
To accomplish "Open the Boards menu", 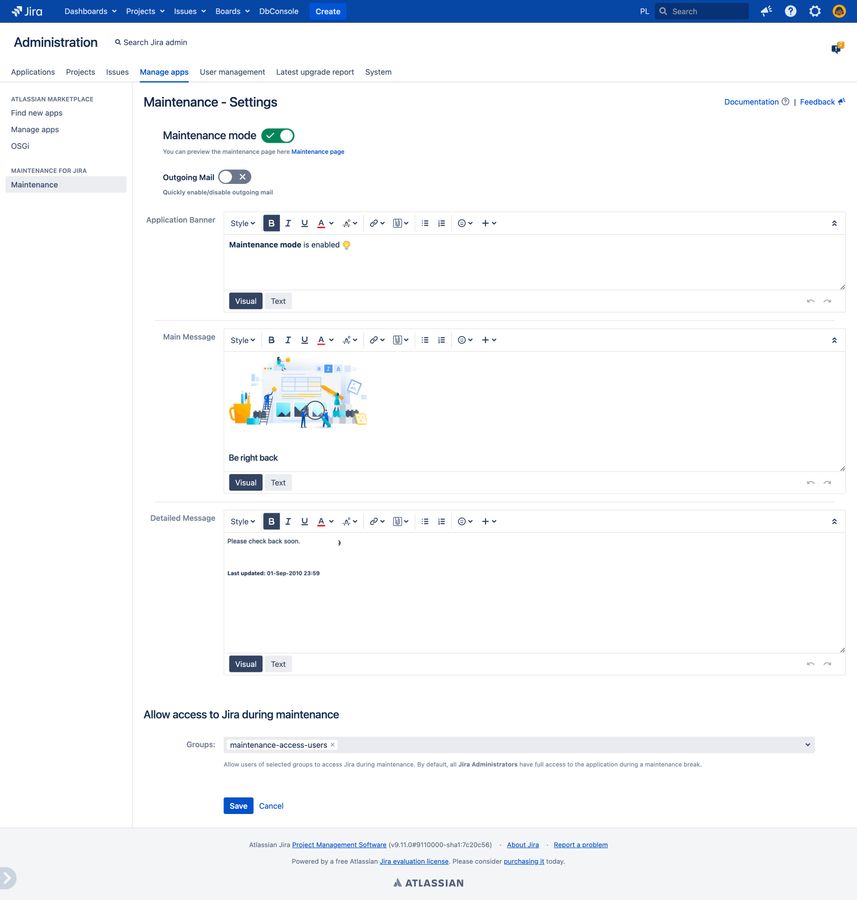I will pyautogui.click(x=232, y=11).
